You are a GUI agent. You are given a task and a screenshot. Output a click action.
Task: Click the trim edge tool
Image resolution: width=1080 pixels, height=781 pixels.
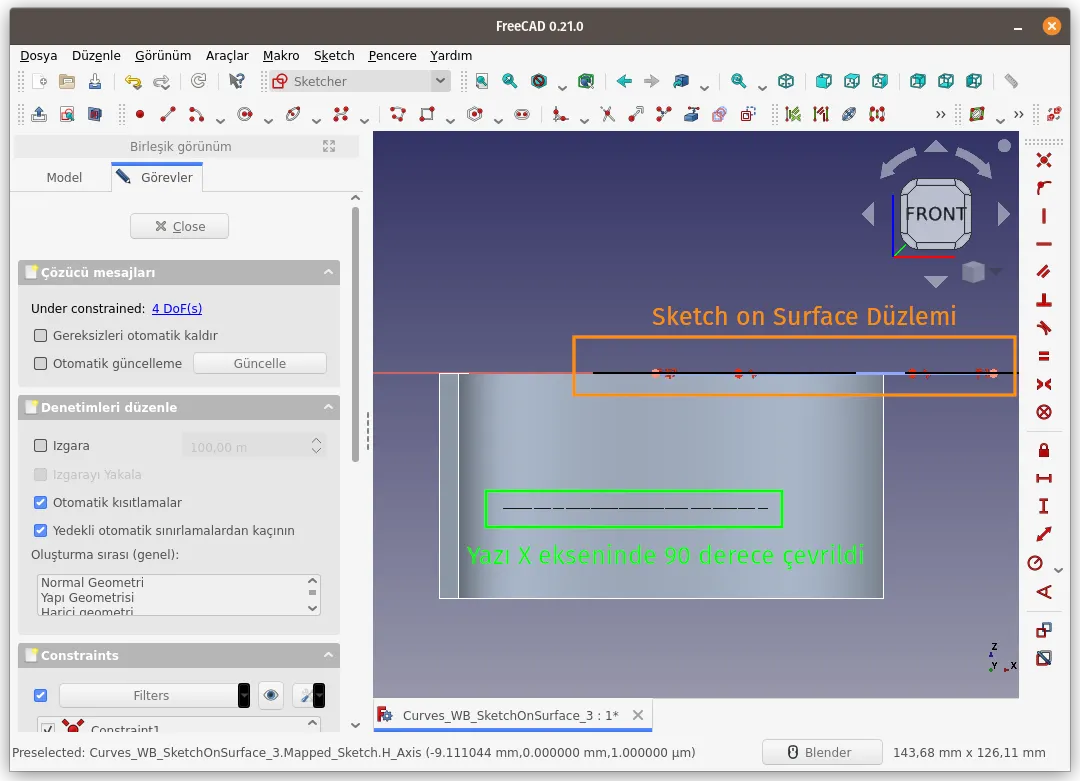coord(607,114)
